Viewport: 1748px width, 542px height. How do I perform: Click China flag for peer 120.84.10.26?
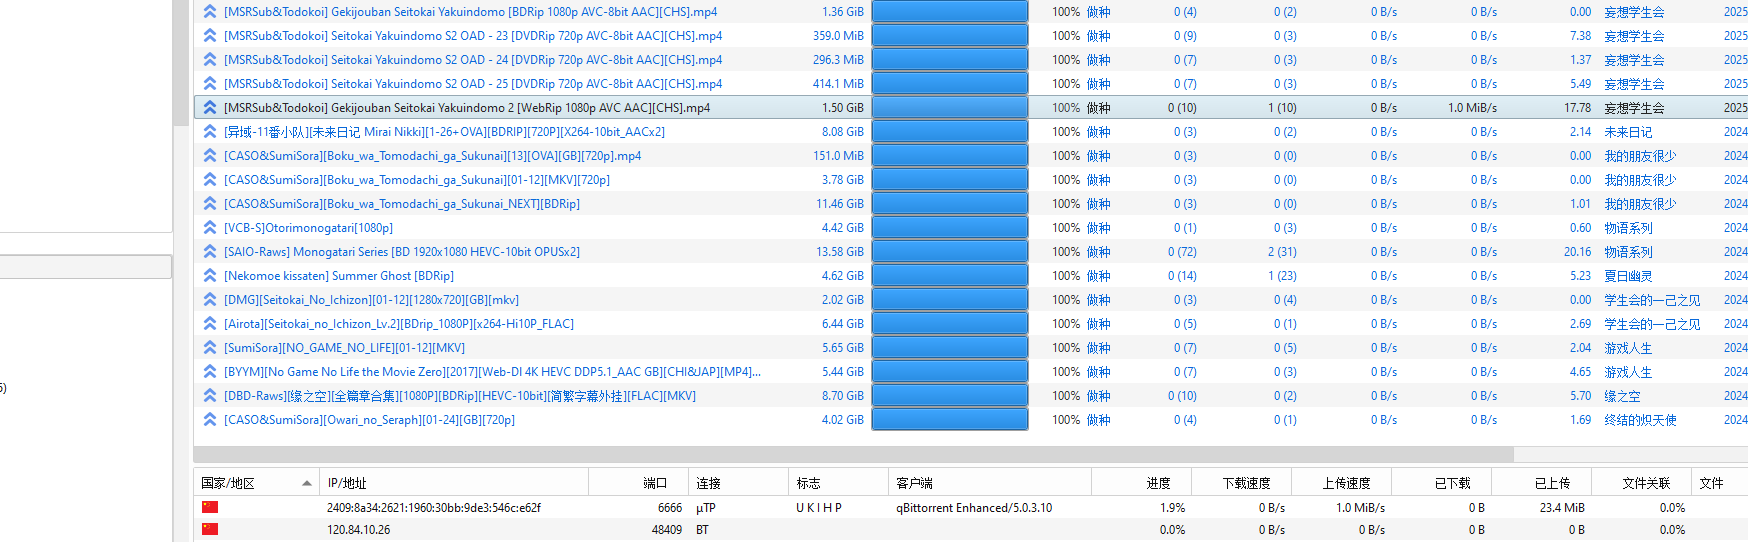(x=210, y=530)
